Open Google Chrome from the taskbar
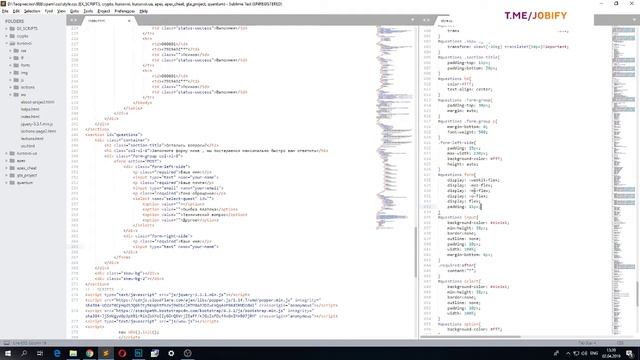640x360 pixels. coord(89,353)
